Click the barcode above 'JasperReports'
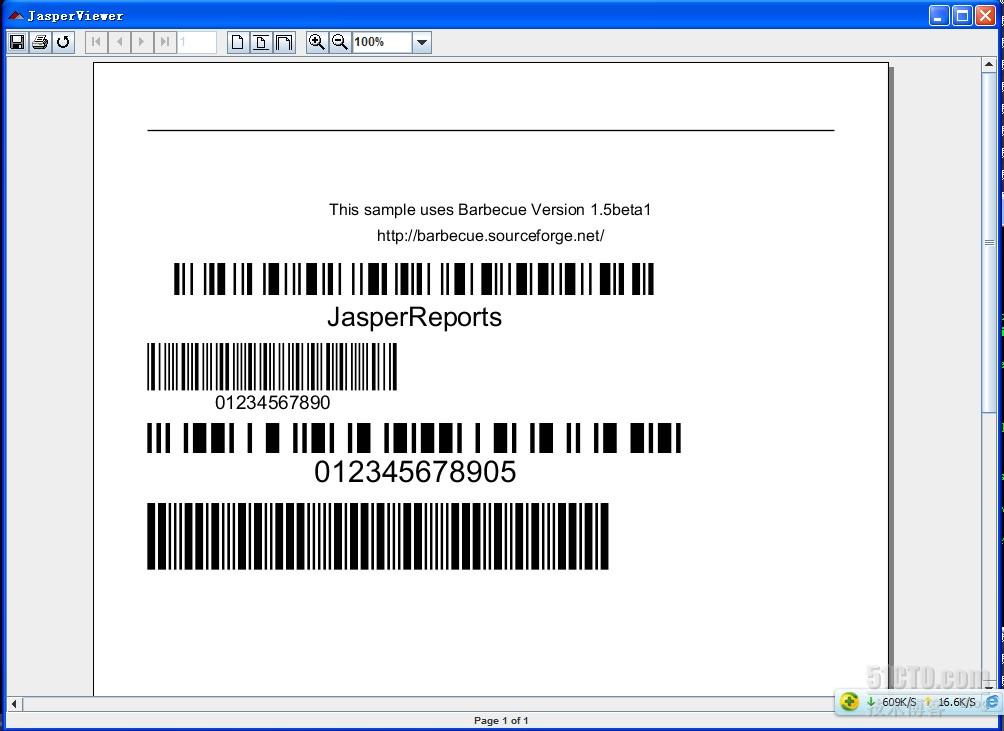The height and width of the screenshot is (731, 1004). (414, 278)
